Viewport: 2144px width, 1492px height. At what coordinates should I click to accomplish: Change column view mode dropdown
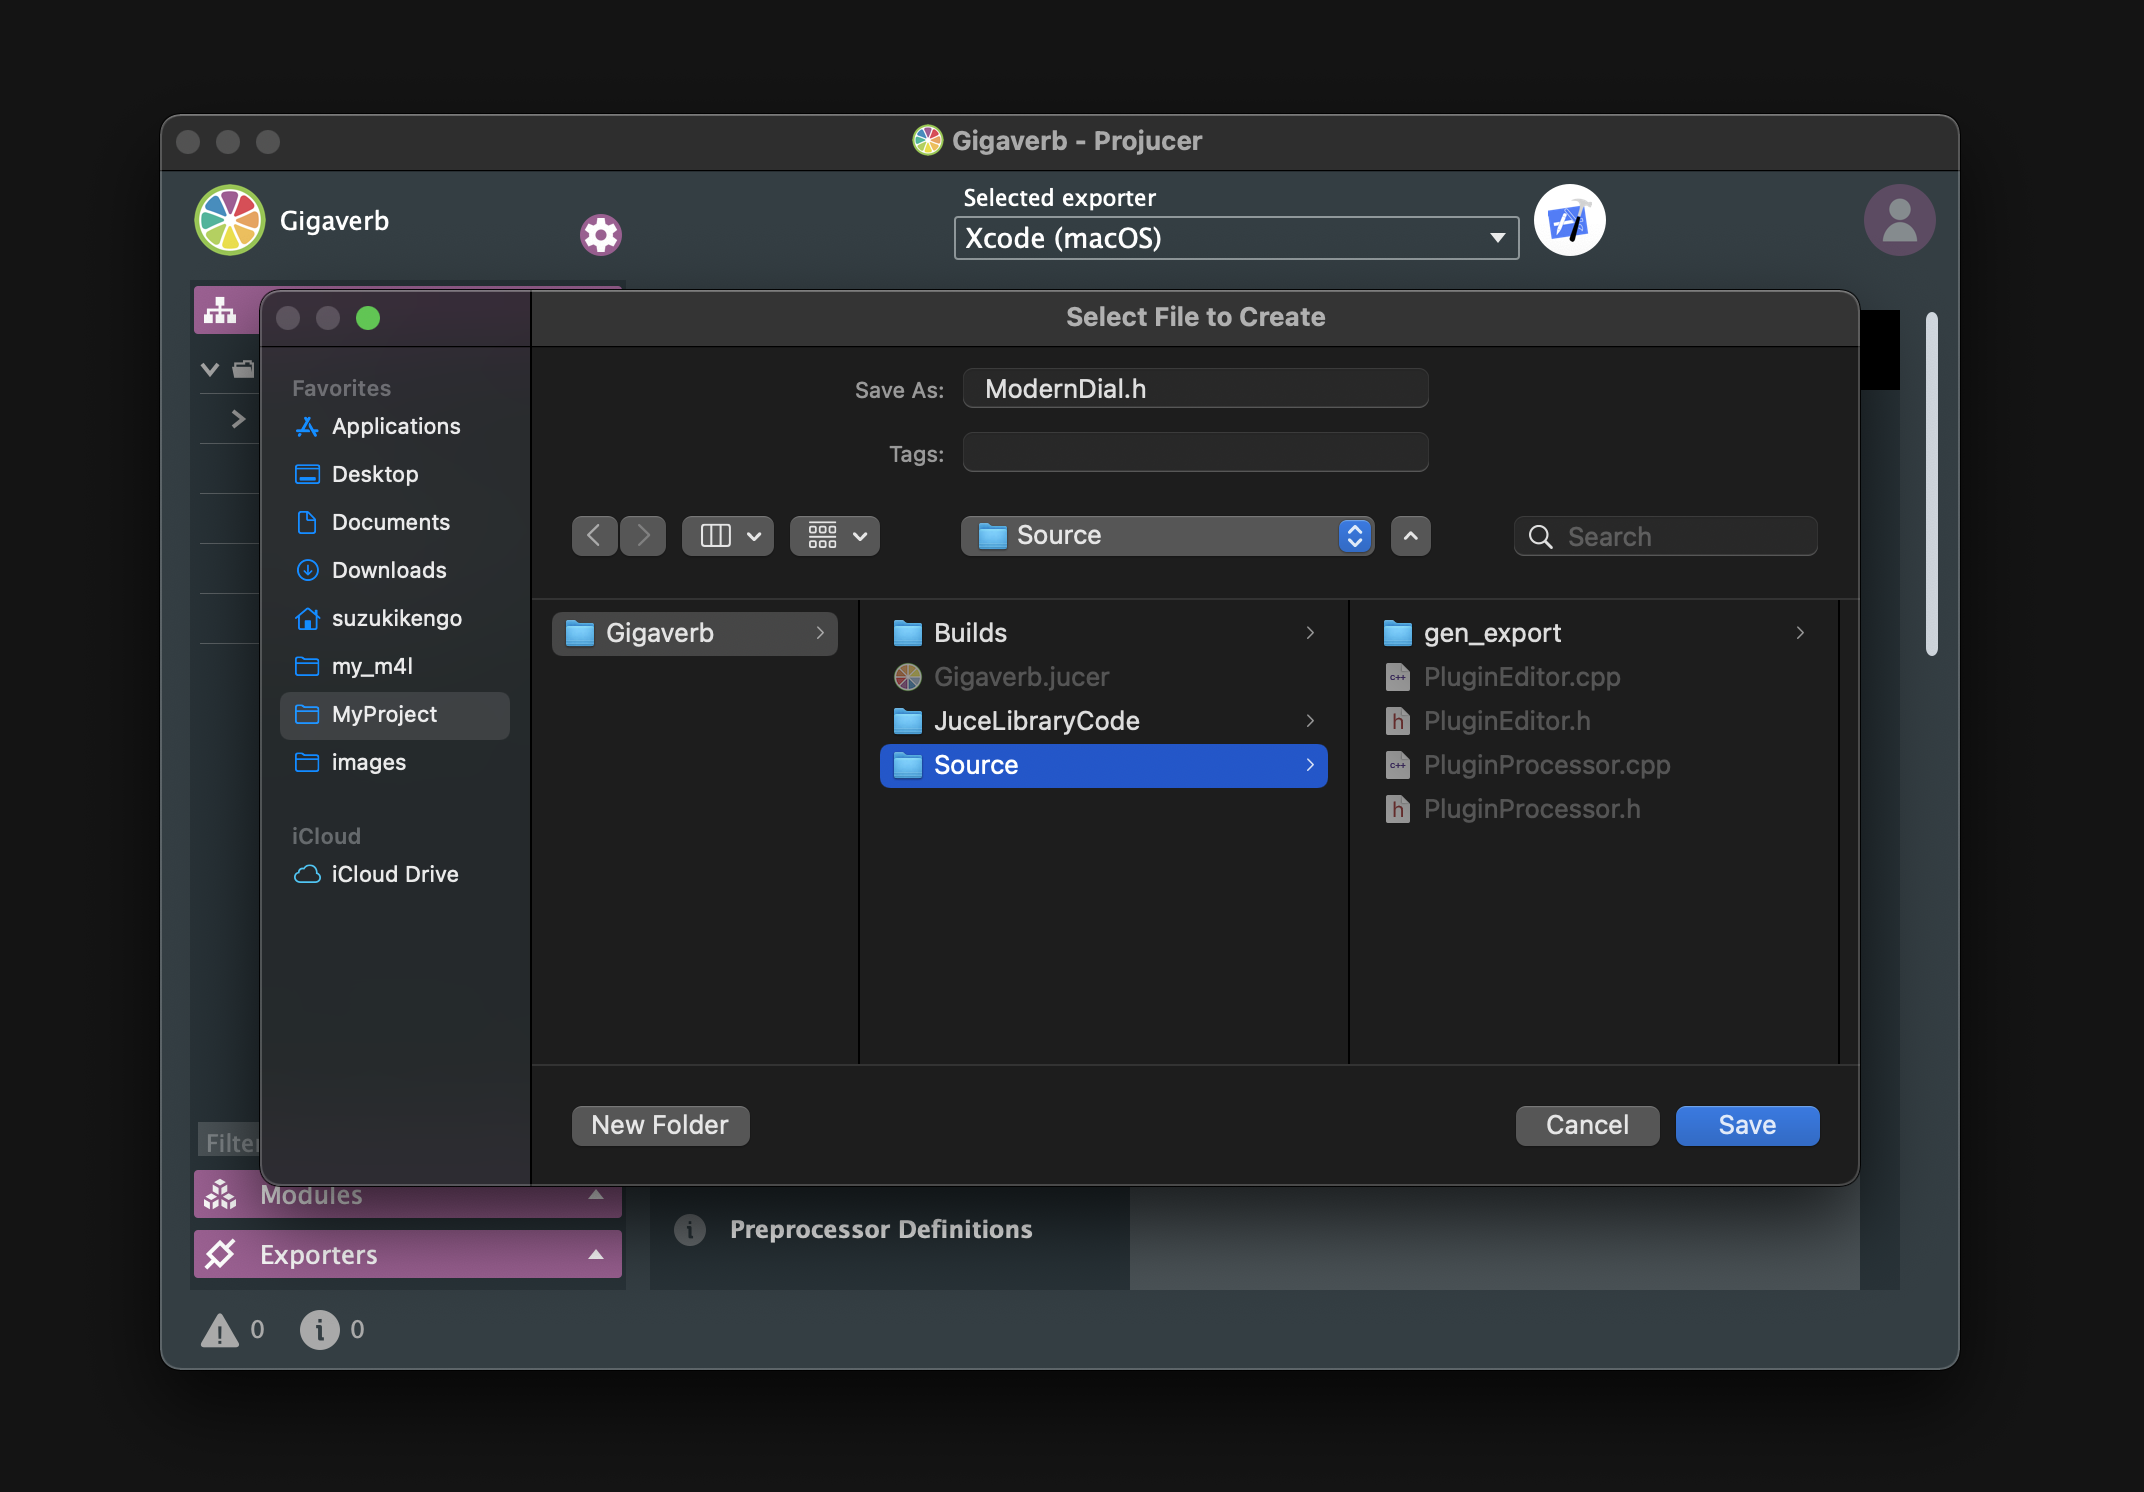(x=728, y=536)
